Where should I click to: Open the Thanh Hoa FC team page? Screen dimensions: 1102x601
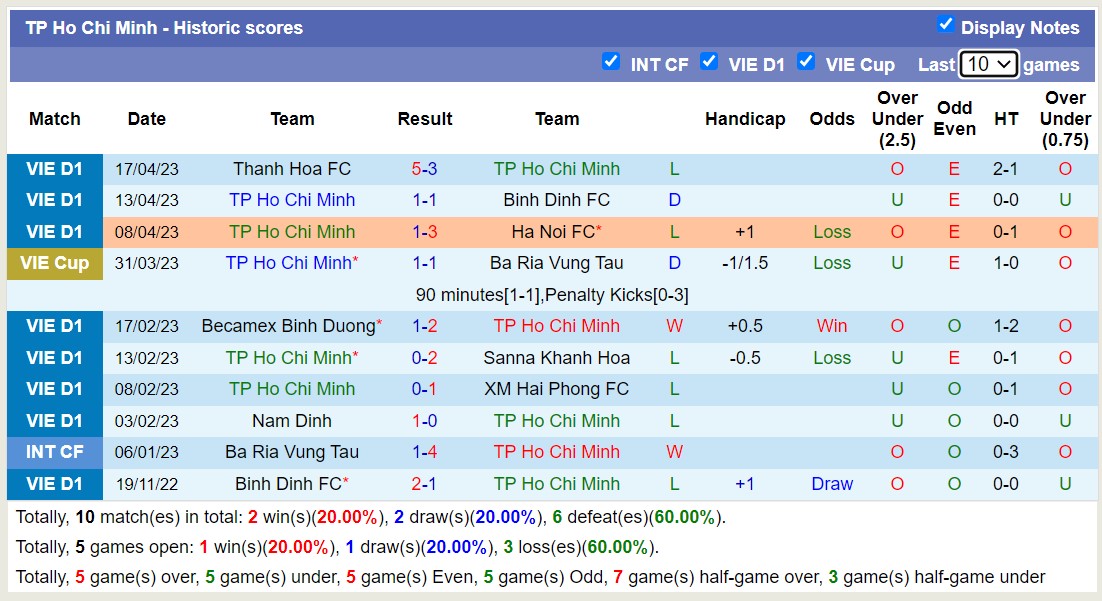point(291,168)
